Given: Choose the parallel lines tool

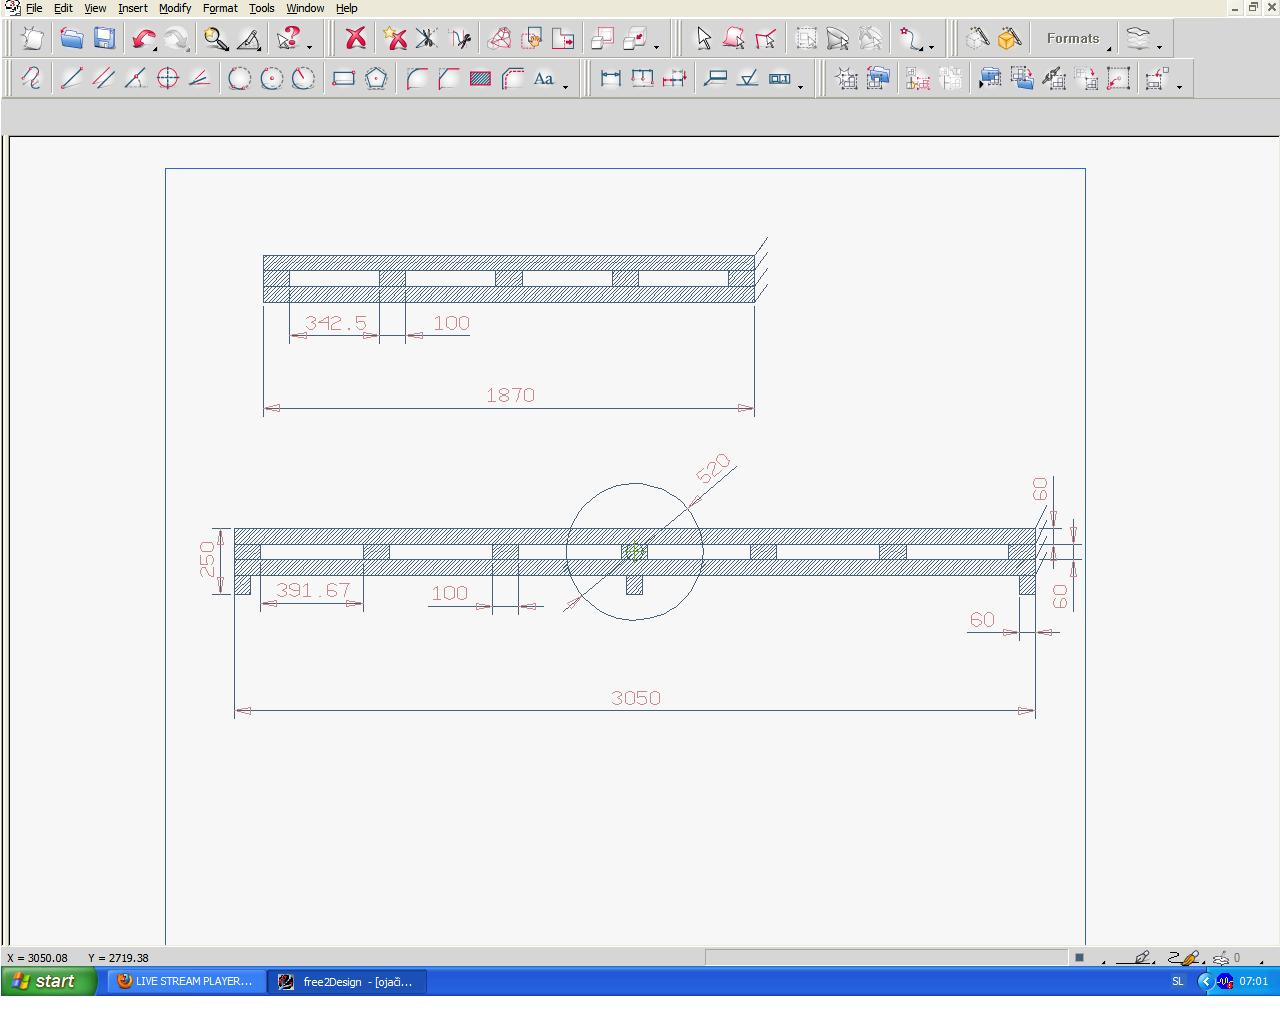Looking at the screenshot, I should coord(103,78).
